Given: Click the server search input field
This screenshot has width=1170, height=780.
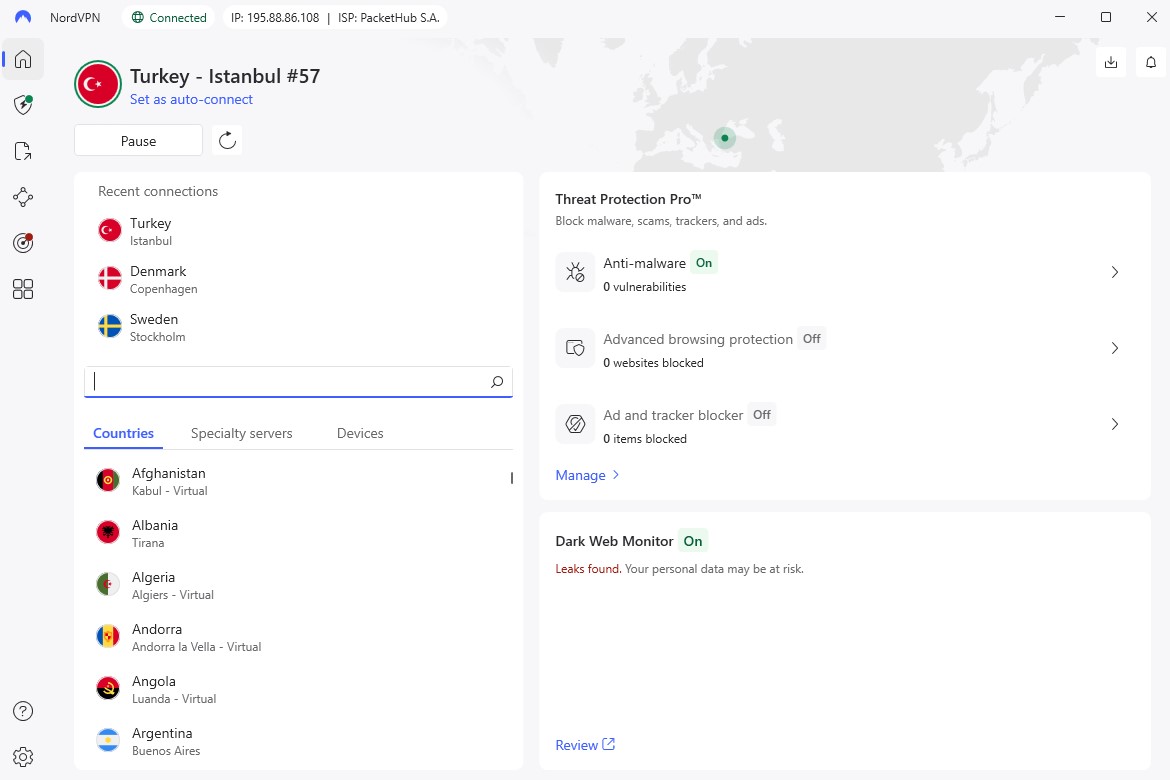Looking at the screenshot, I should 286,381.
